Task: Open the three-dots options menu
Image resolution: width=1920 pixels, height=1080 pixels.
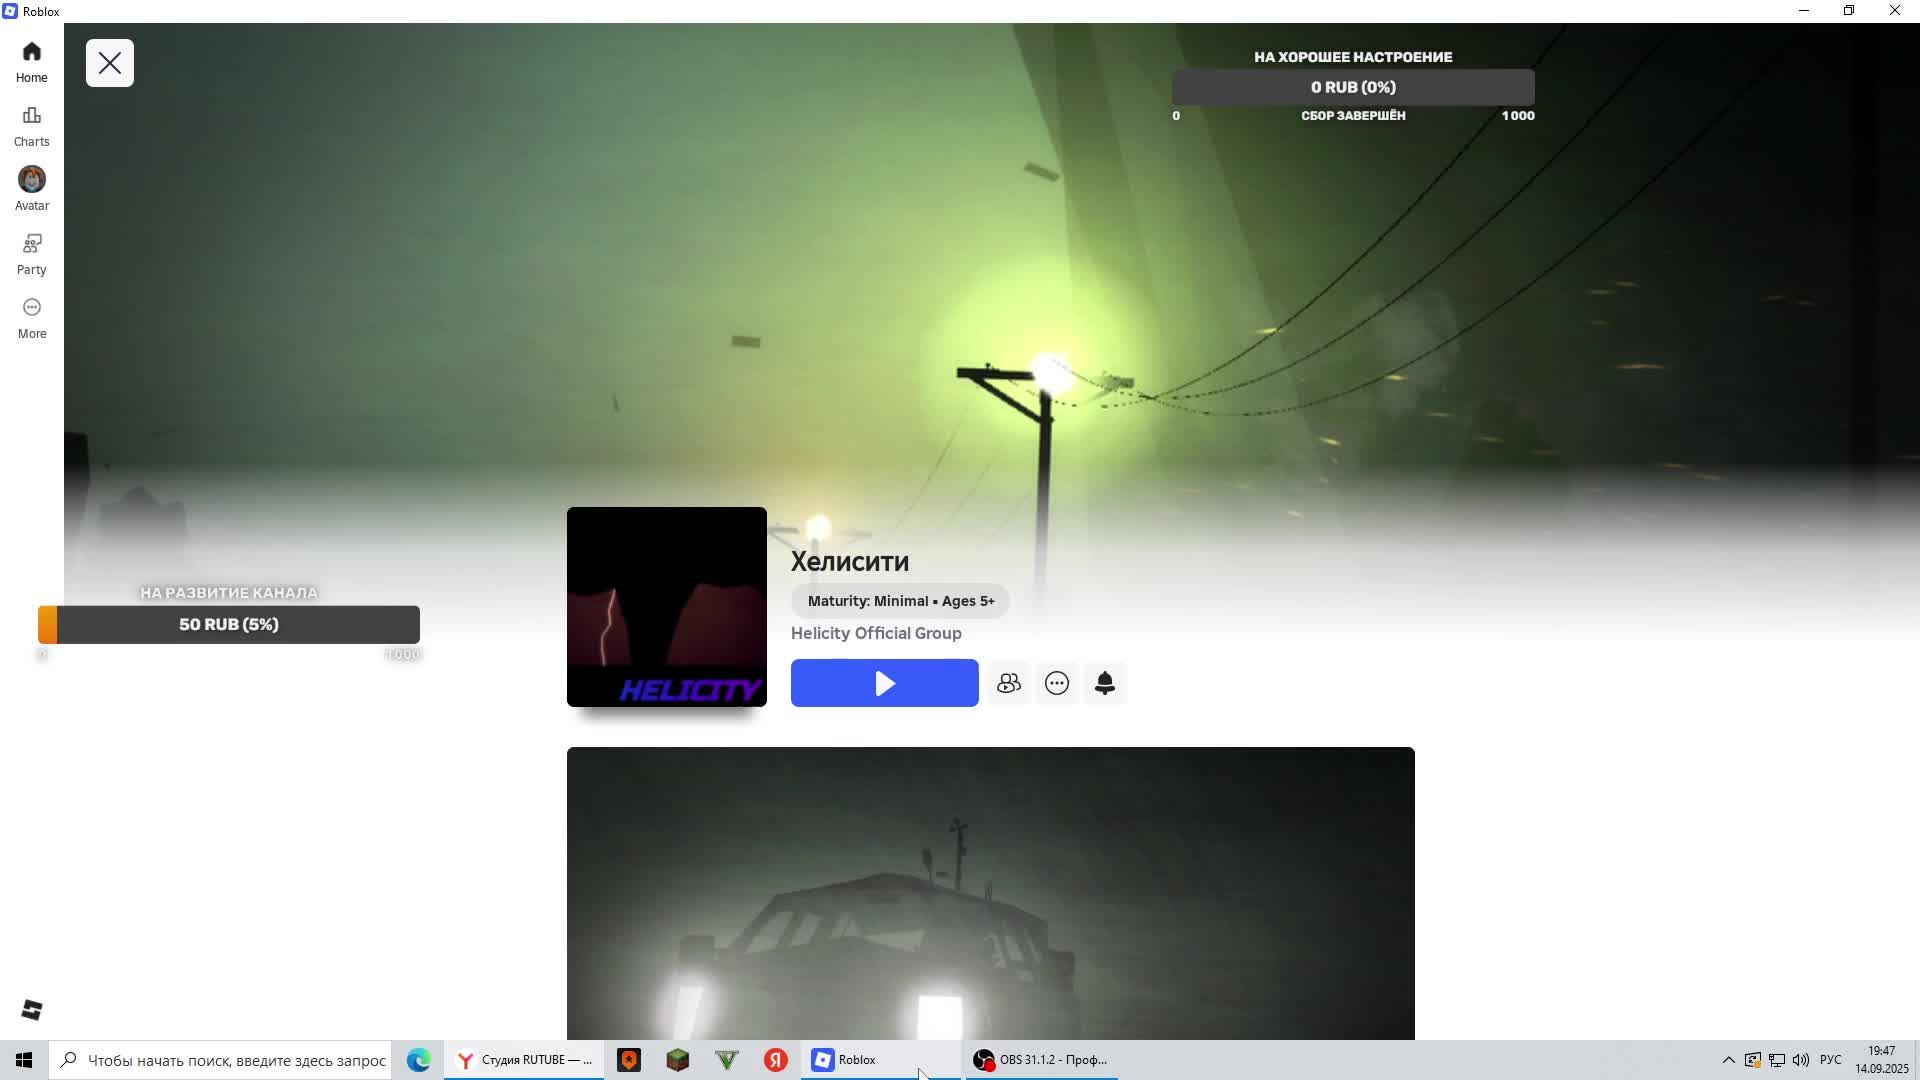Action: click(1056, 683)
